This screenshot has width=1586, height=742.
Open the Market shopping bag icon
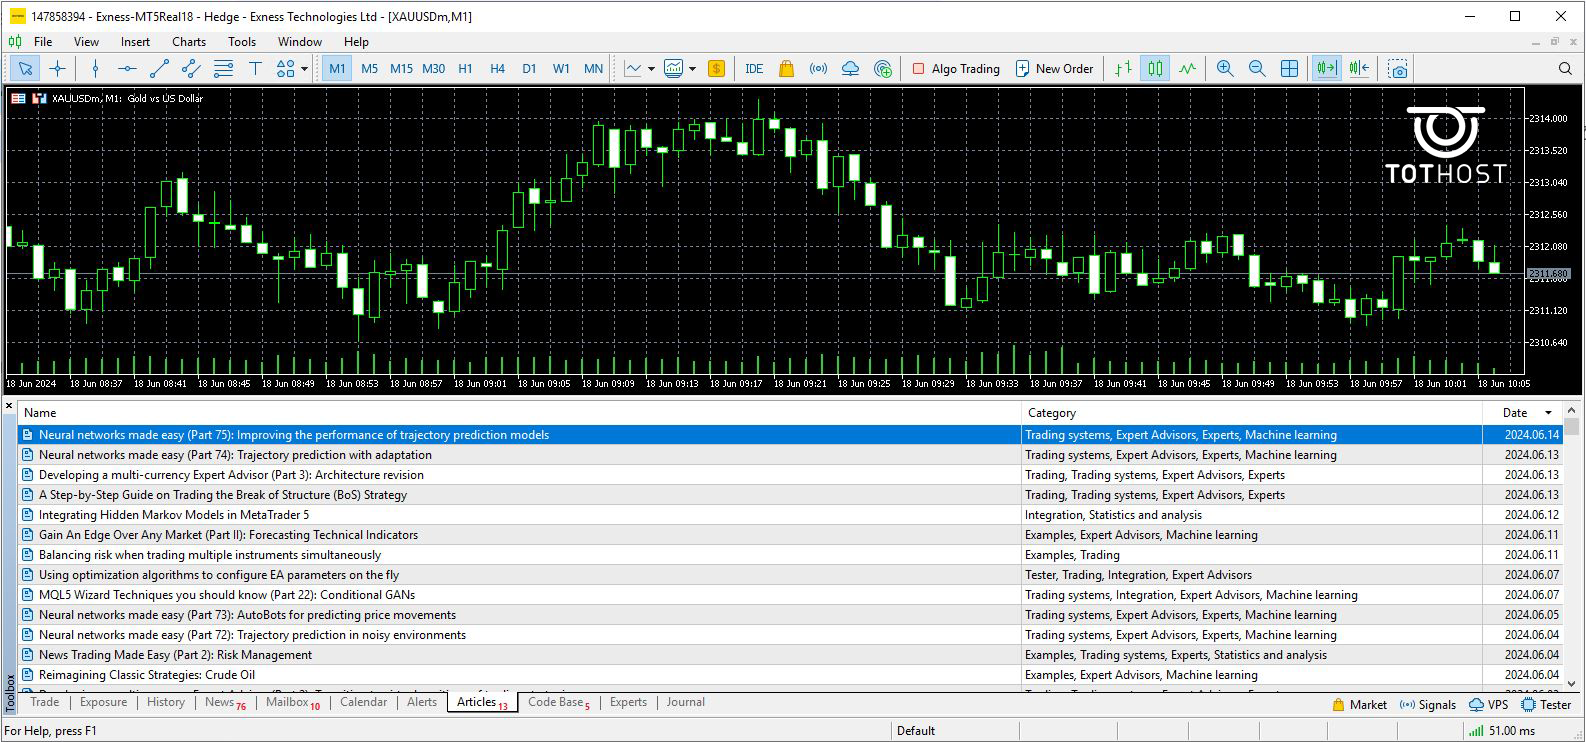786,68
